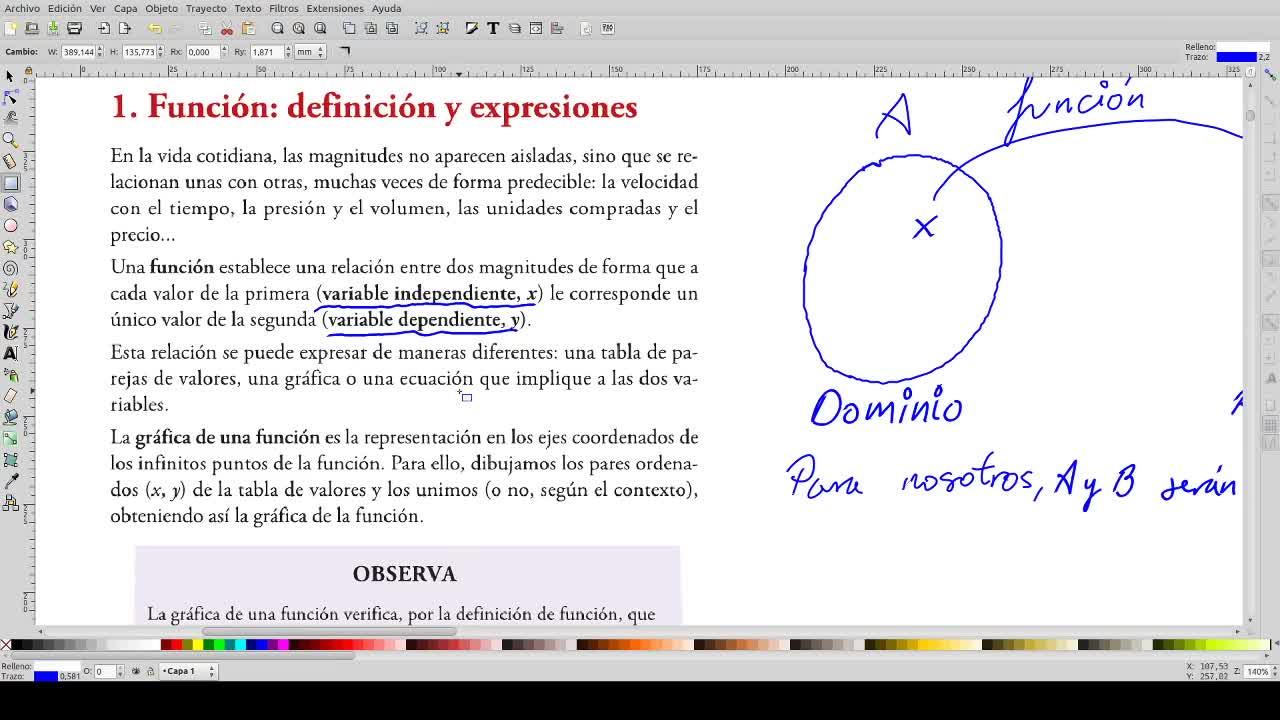1280x720 pixels.
Task: Click the blue Trazo stroke indicator
Action: point(46,677)
